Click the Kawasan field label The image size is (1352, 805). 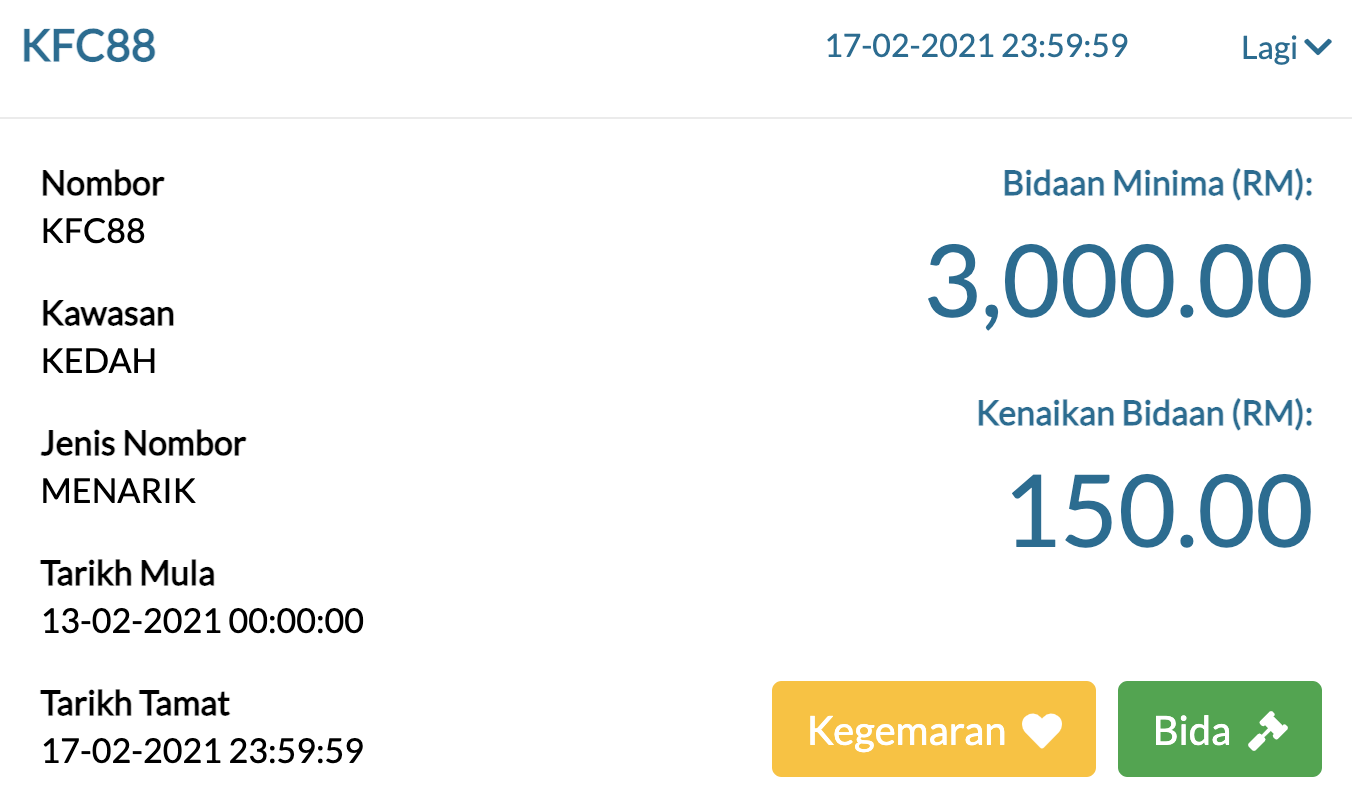[x=108, y=314]
